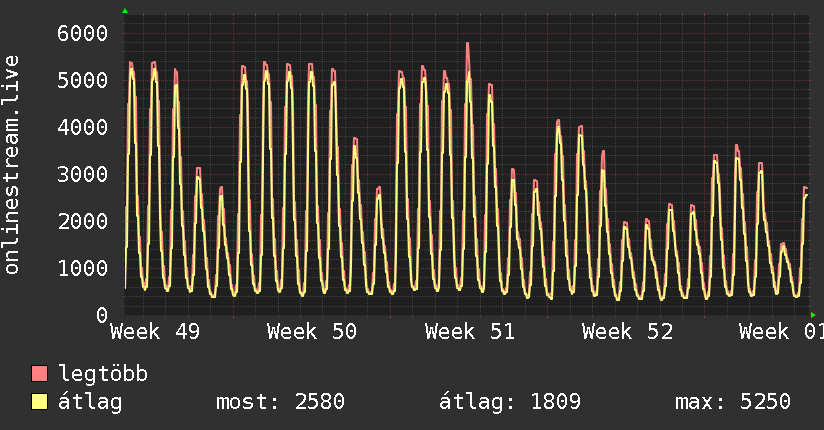This screenshot has height=430, width=824.
Task: Click the 4000 y-axis tick label
Action: pos(83,127)
